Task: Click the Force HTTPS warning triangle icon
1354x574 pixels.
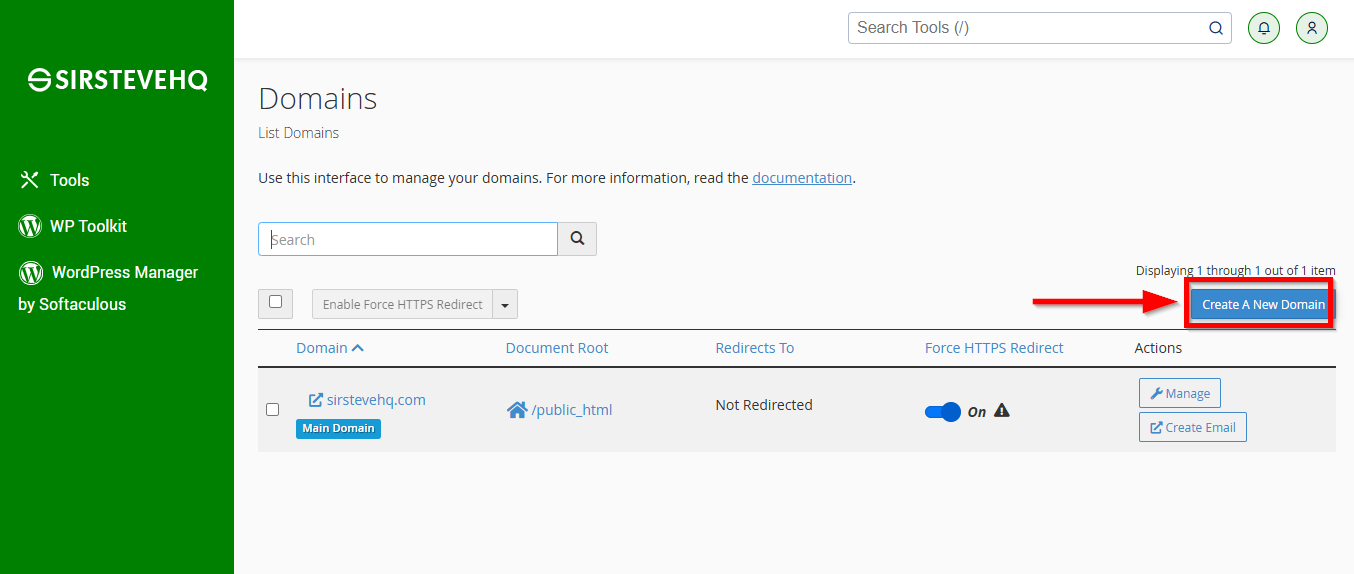Action: pyautogui.click(x=1002, y=410)
